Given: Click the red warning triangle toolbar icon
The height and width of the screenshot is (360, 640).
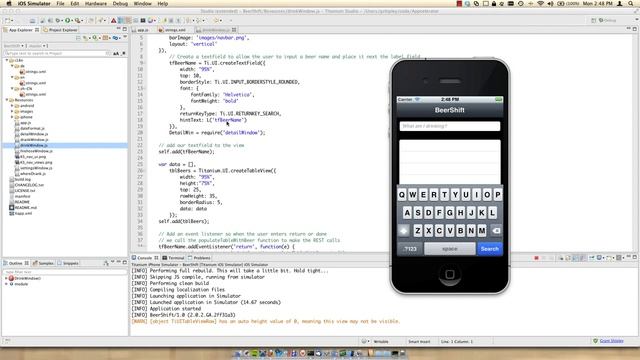Looking at the screenshot, I should tap(113, 20).
